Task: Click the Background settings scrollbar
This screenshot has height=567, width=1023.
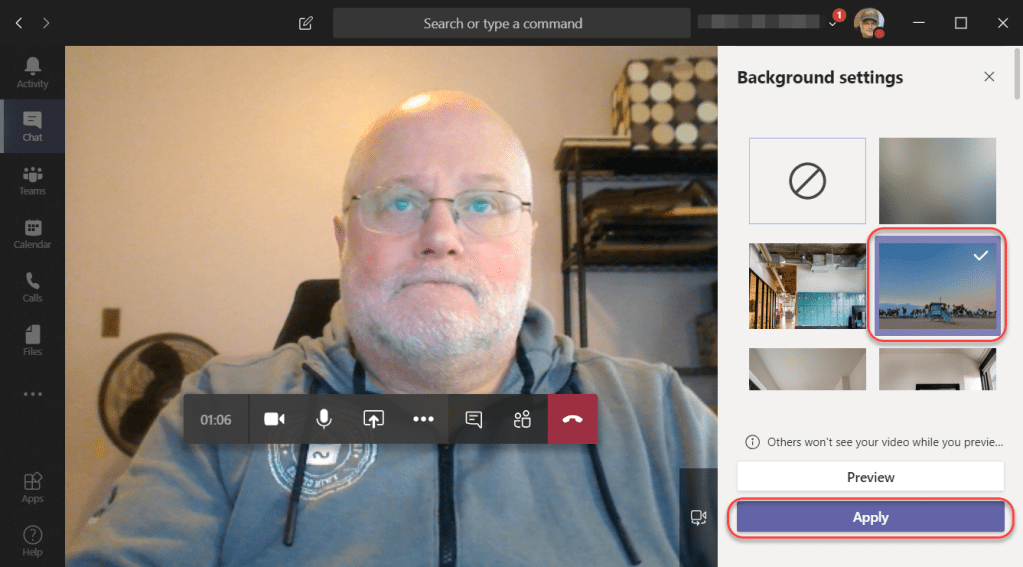Action: click(x=1017, y=73)
